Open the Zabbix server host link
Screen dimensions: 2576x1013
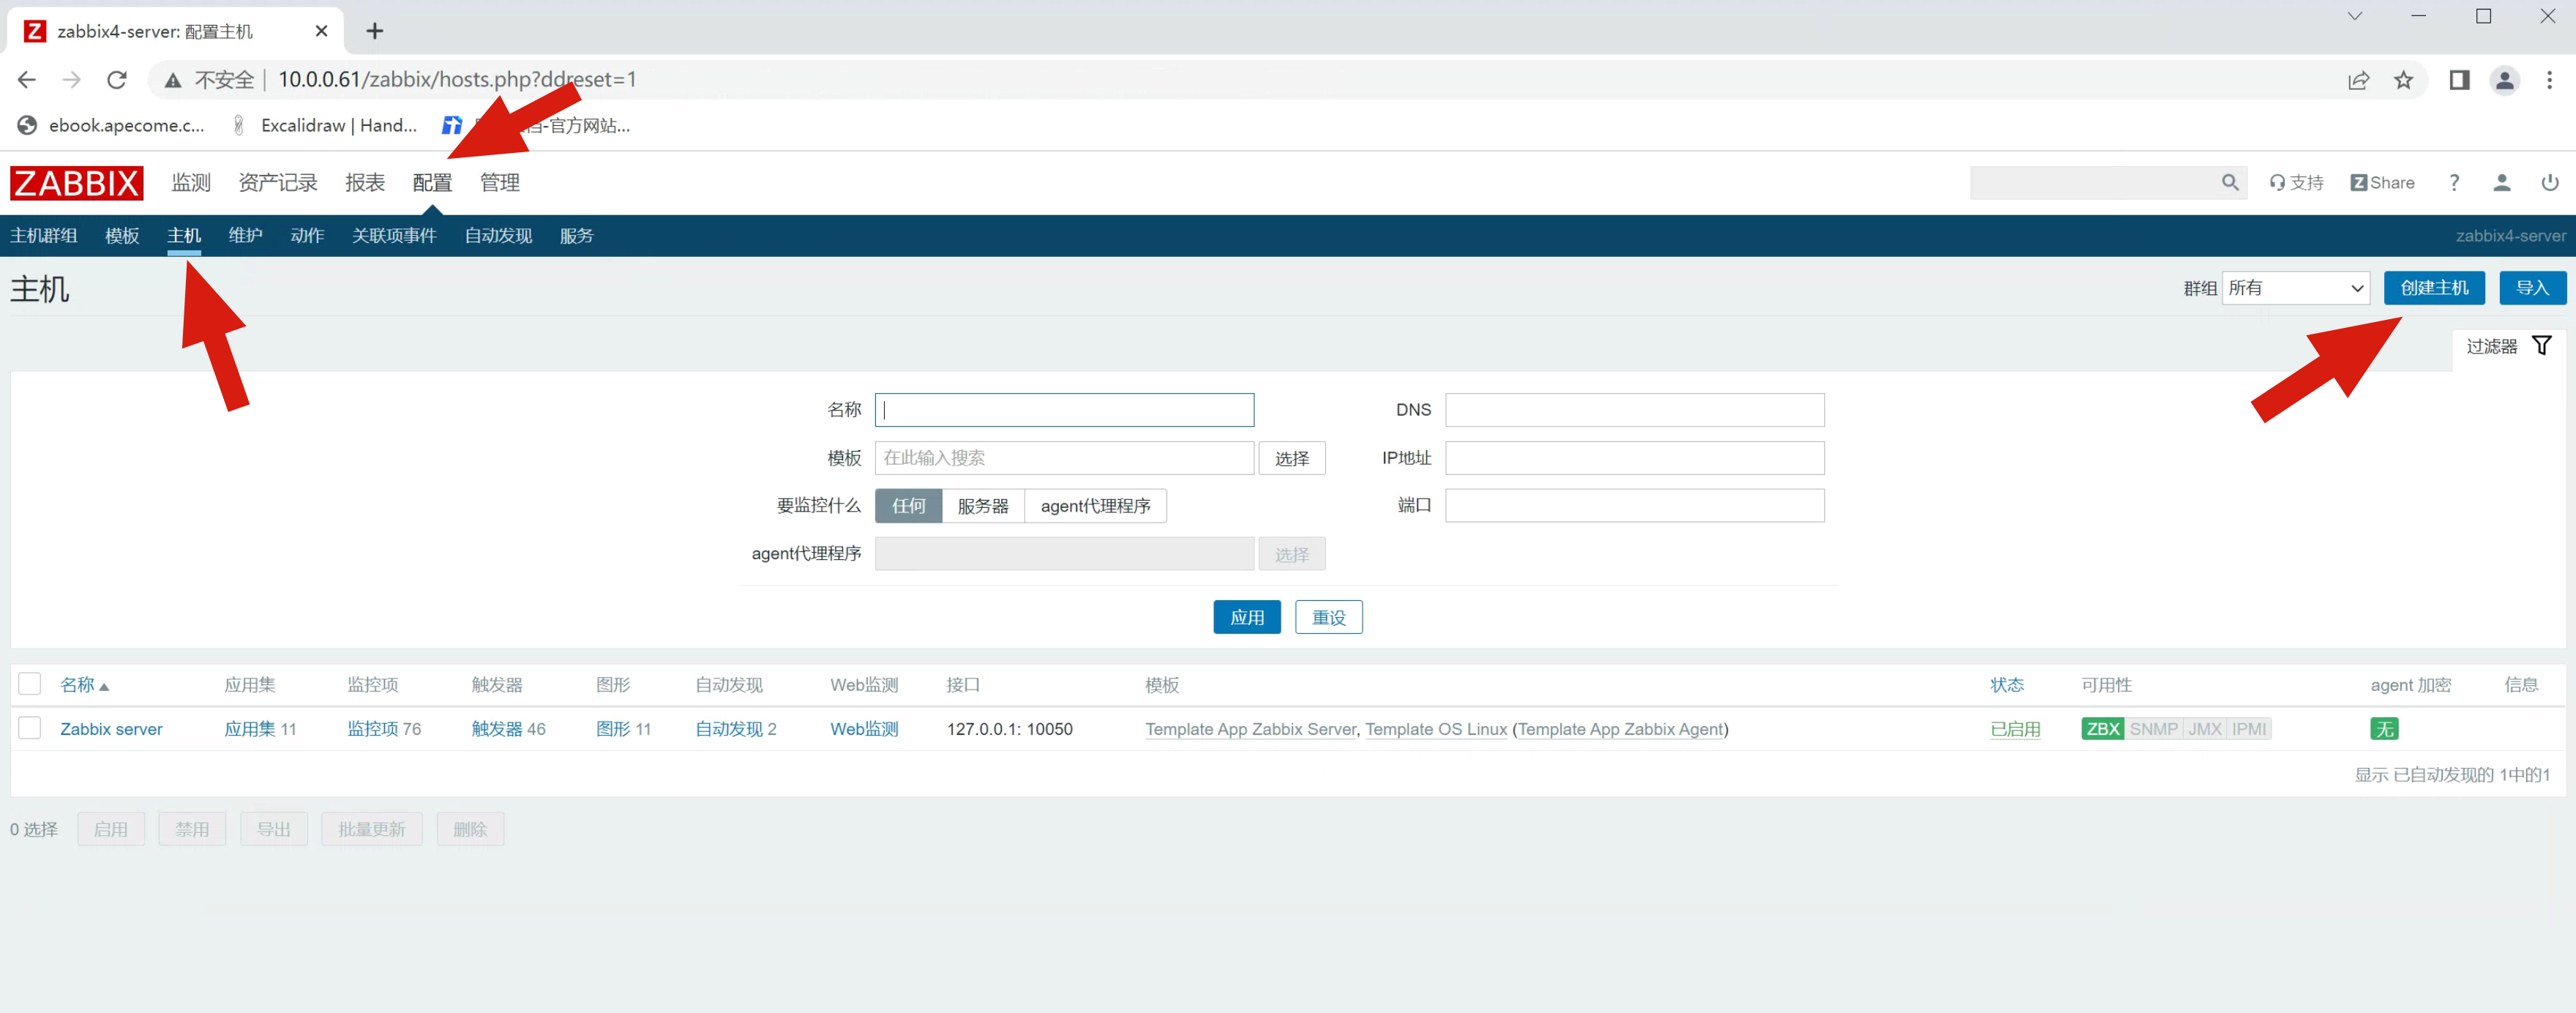click(x=111, y=729)
